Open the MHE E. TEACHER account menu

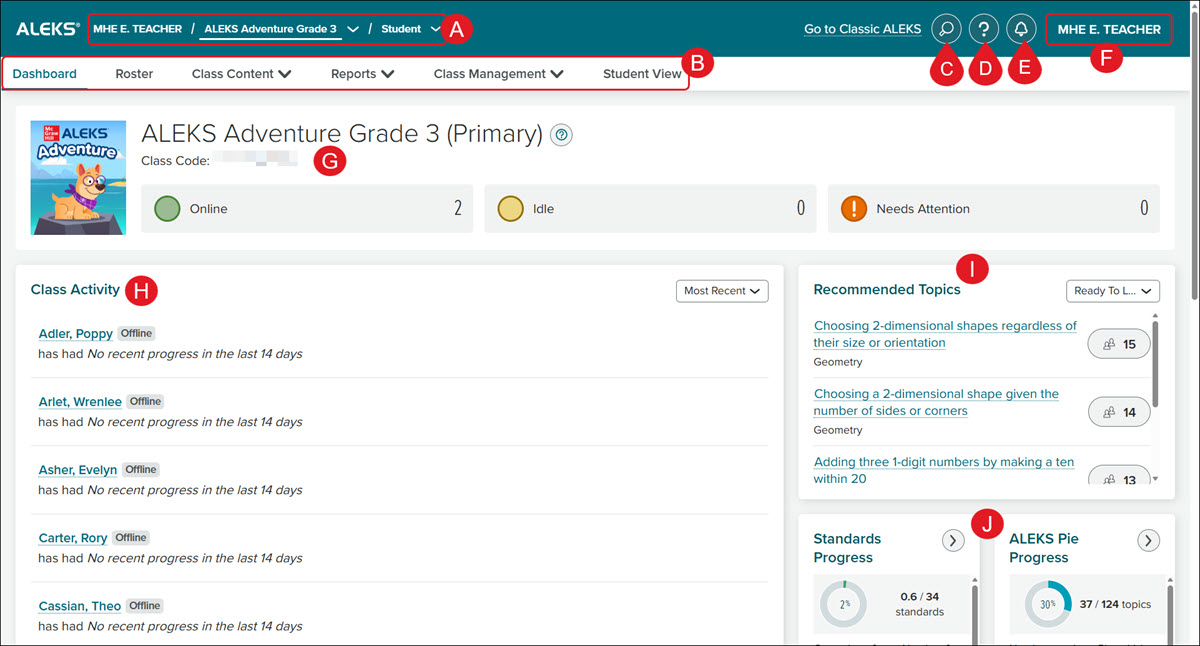pos(1109,29)
